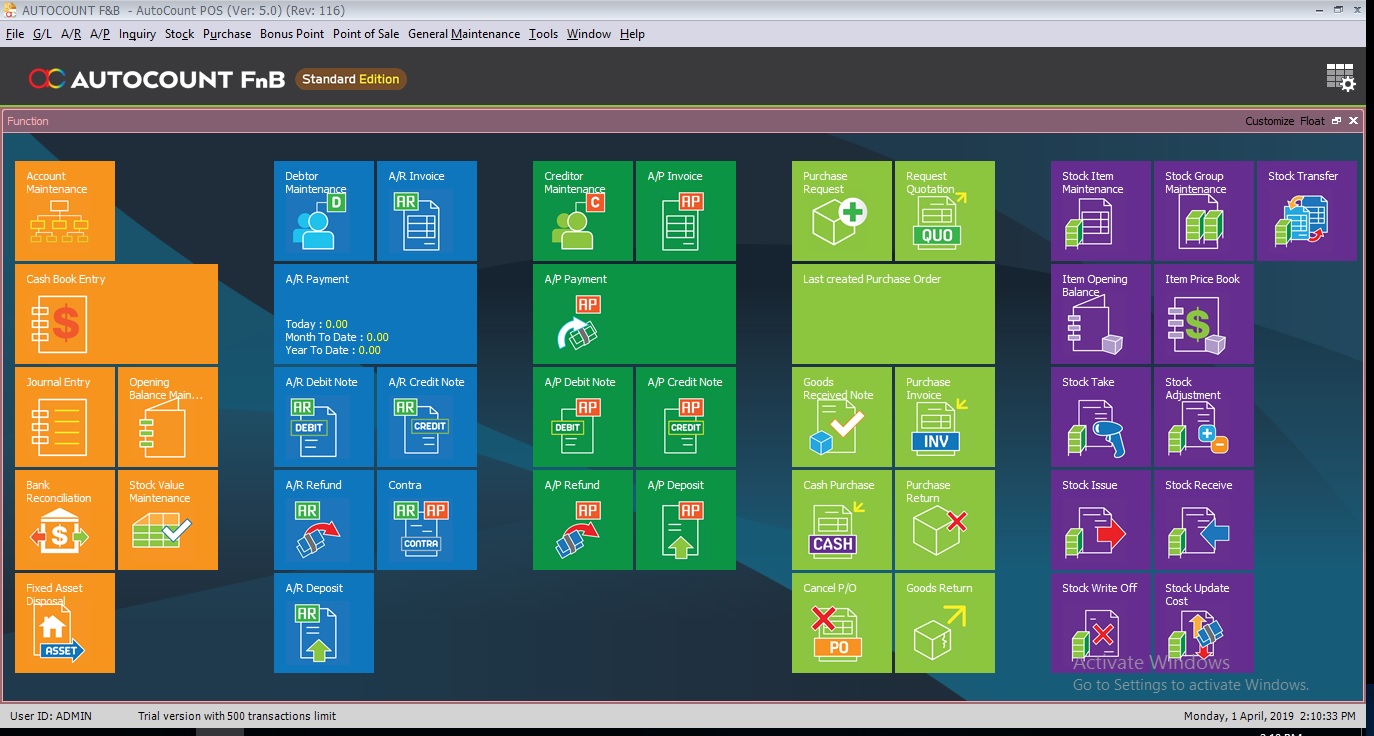
Task: Open the General Maintenance menu
Action: click(464, 34)
